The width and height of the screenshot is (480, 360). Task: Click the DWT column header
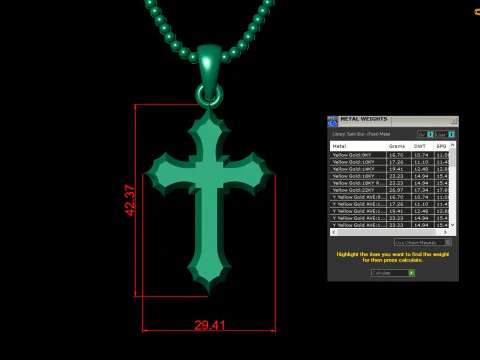pos(422,146)
